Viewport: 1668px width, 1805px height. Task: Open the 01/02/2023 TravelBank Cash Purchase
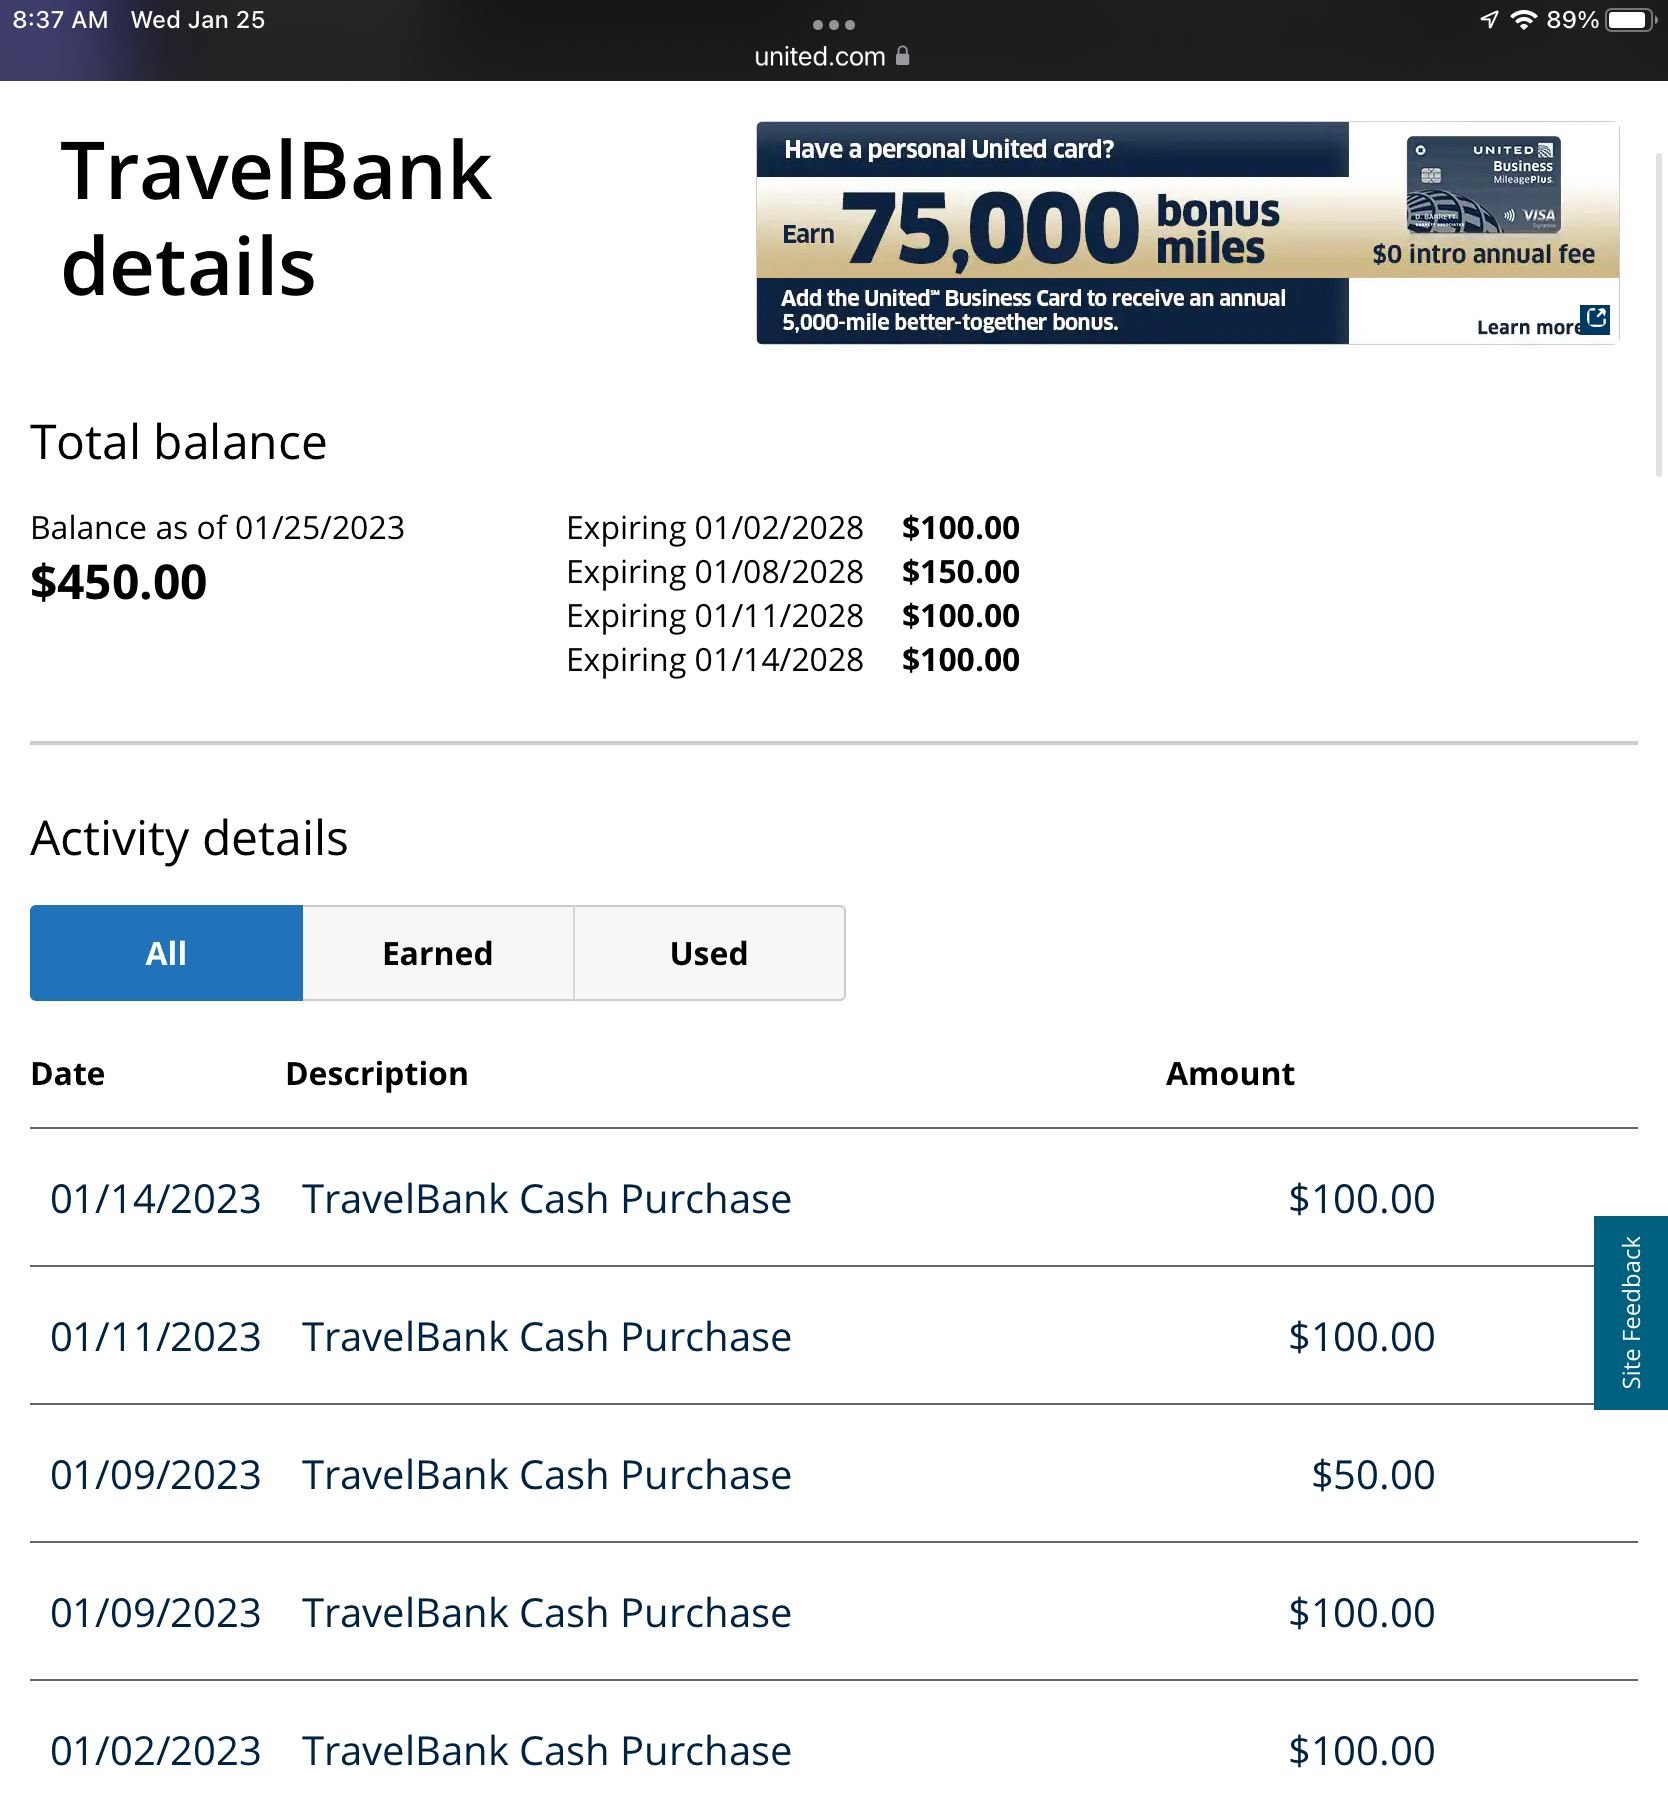(x=546, y=1751)
